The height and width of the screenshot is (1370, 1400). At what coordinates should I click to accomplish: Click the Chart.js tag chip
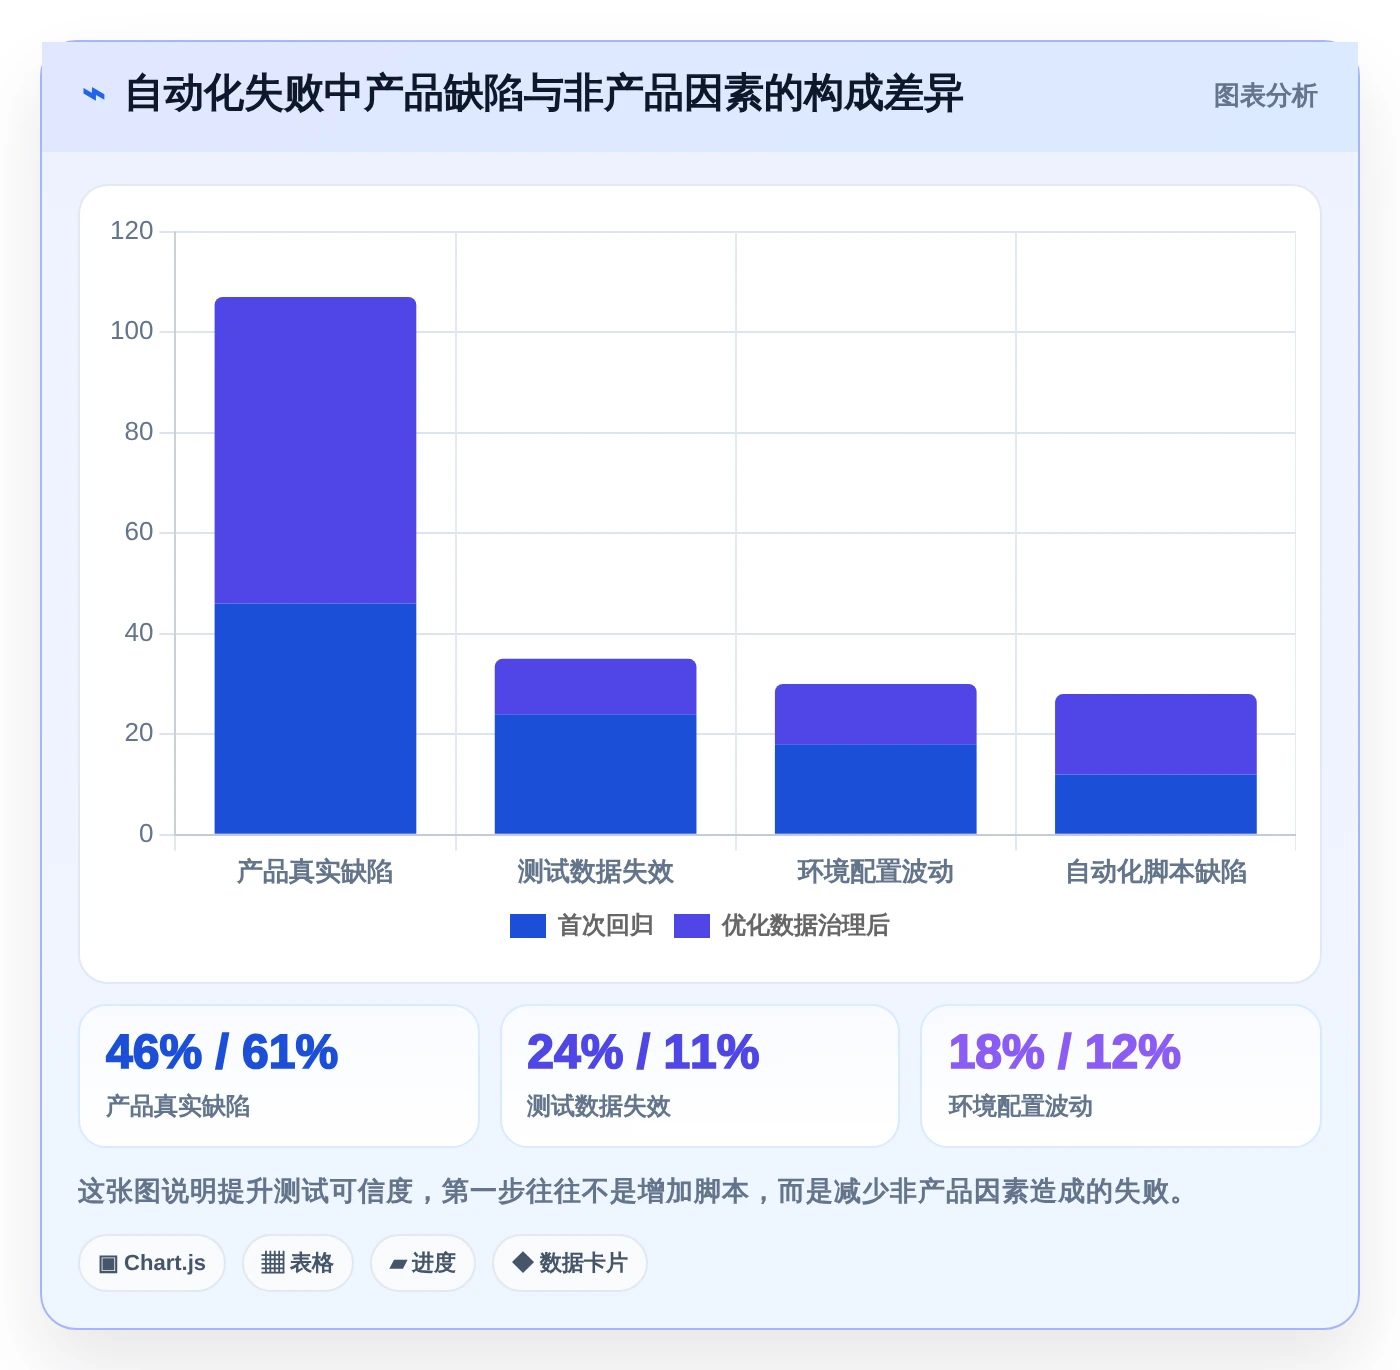tap(152, 1263)
